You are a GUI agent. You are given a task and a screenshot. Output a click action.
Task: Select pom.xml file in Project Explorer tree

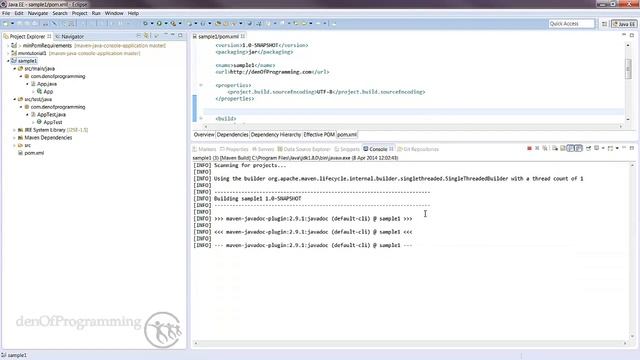coord(34,153)
